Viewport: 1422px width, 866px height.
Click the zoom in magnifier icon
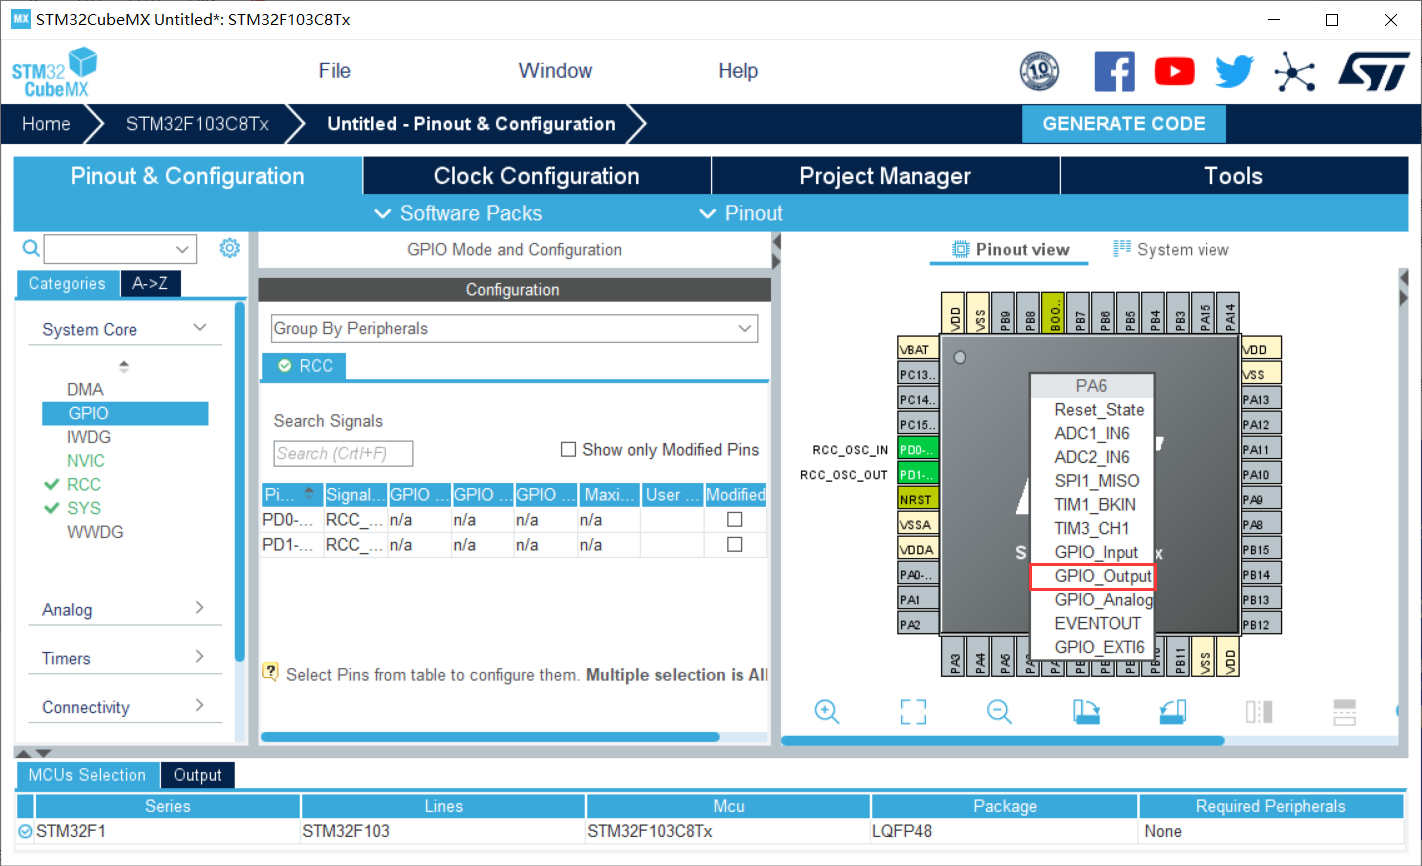(827, 711)
